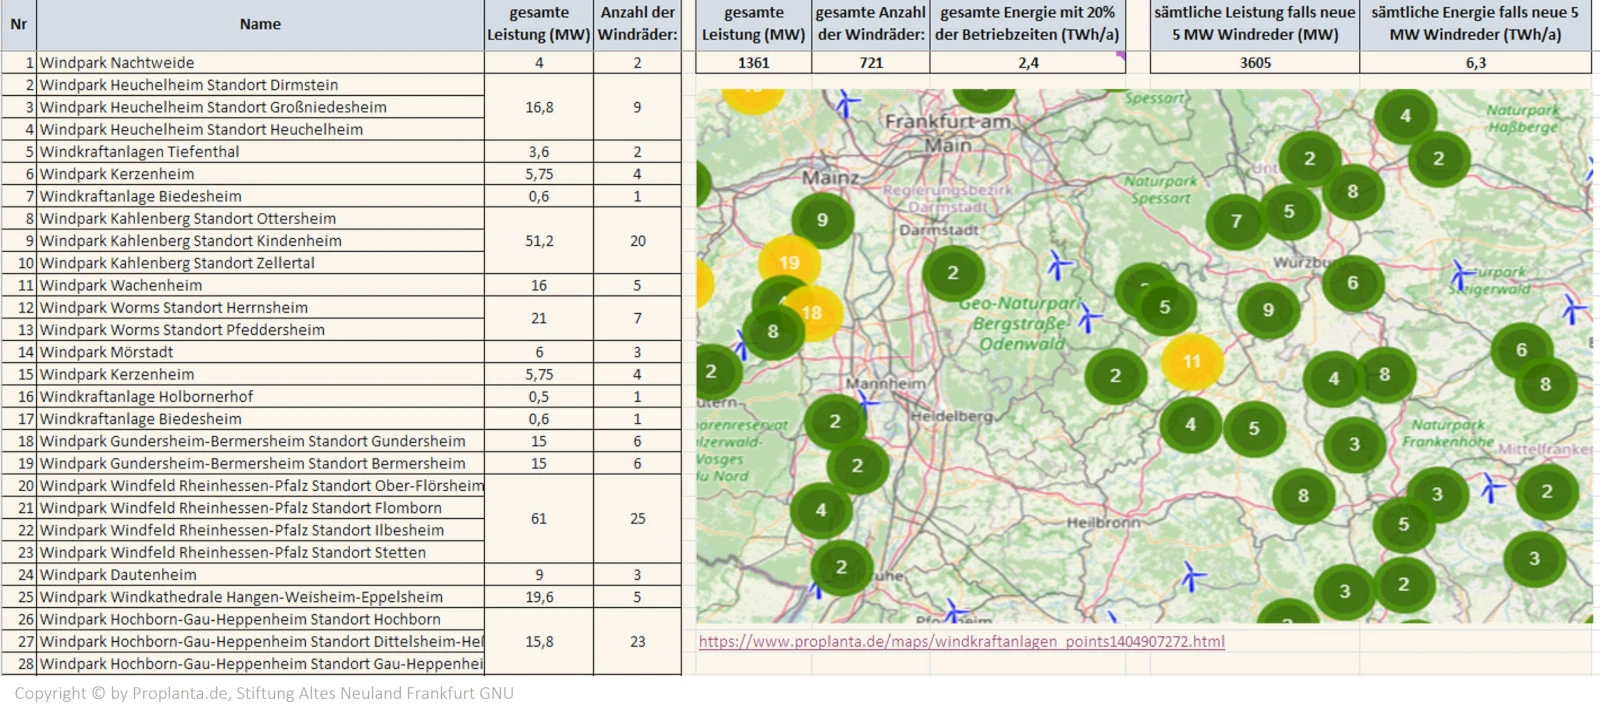Select wind turbine icon right of Darmstadt
The height and width of the screenshot is (715, 1600).
click(1059, 265)
